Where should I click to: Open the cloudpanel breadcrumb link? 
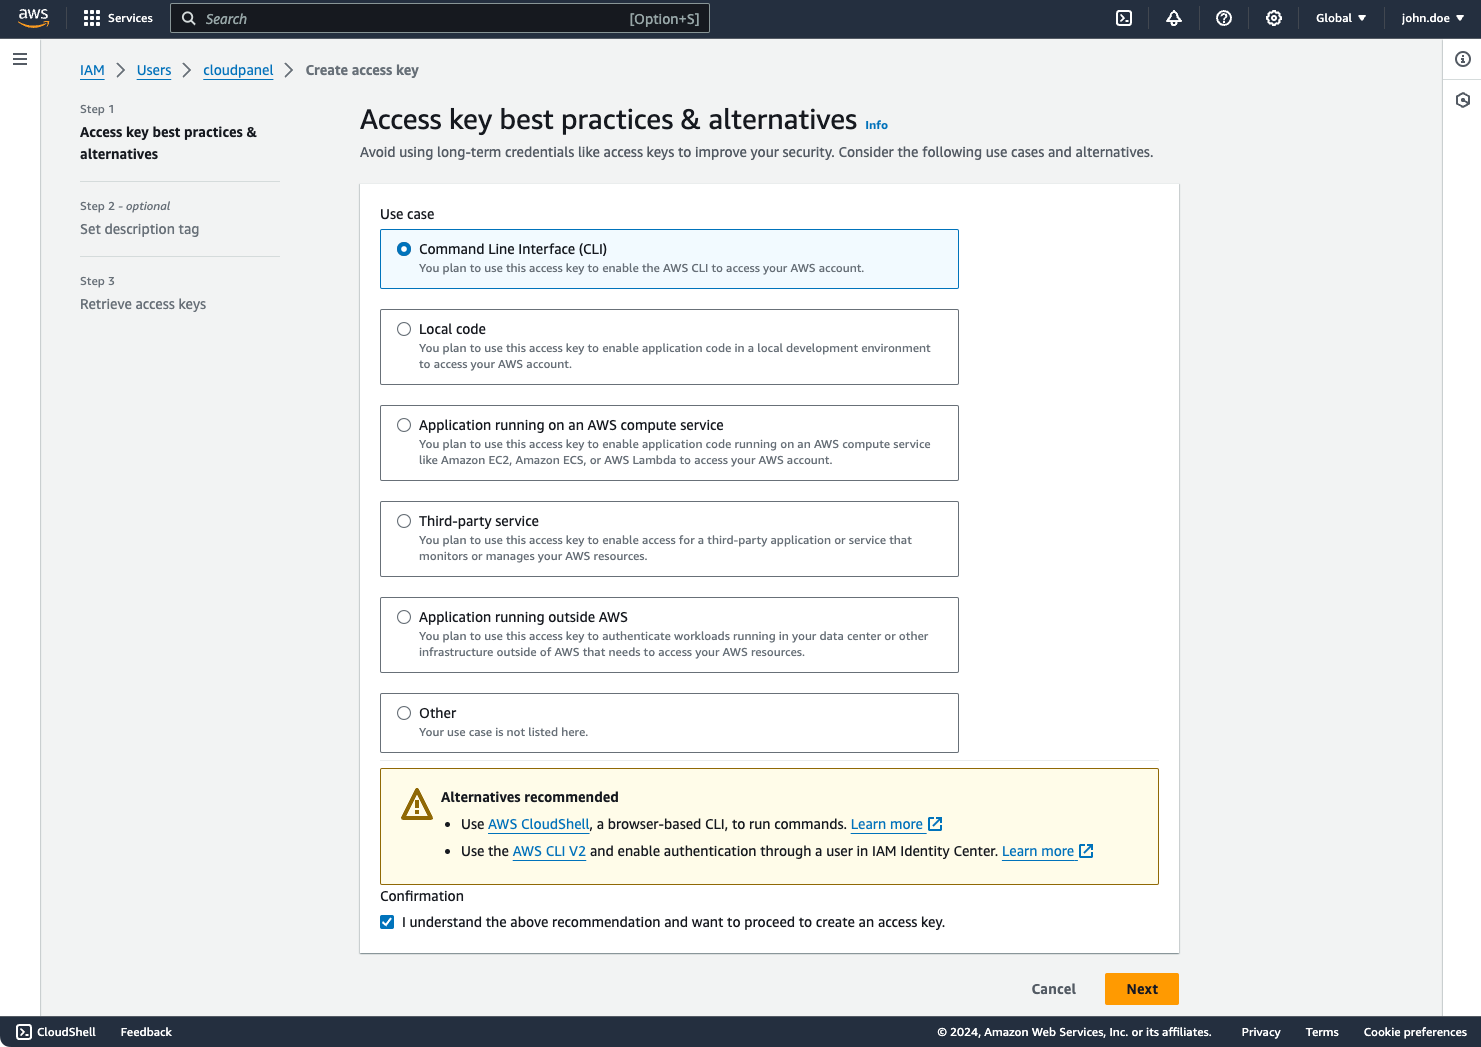(238, 70)
